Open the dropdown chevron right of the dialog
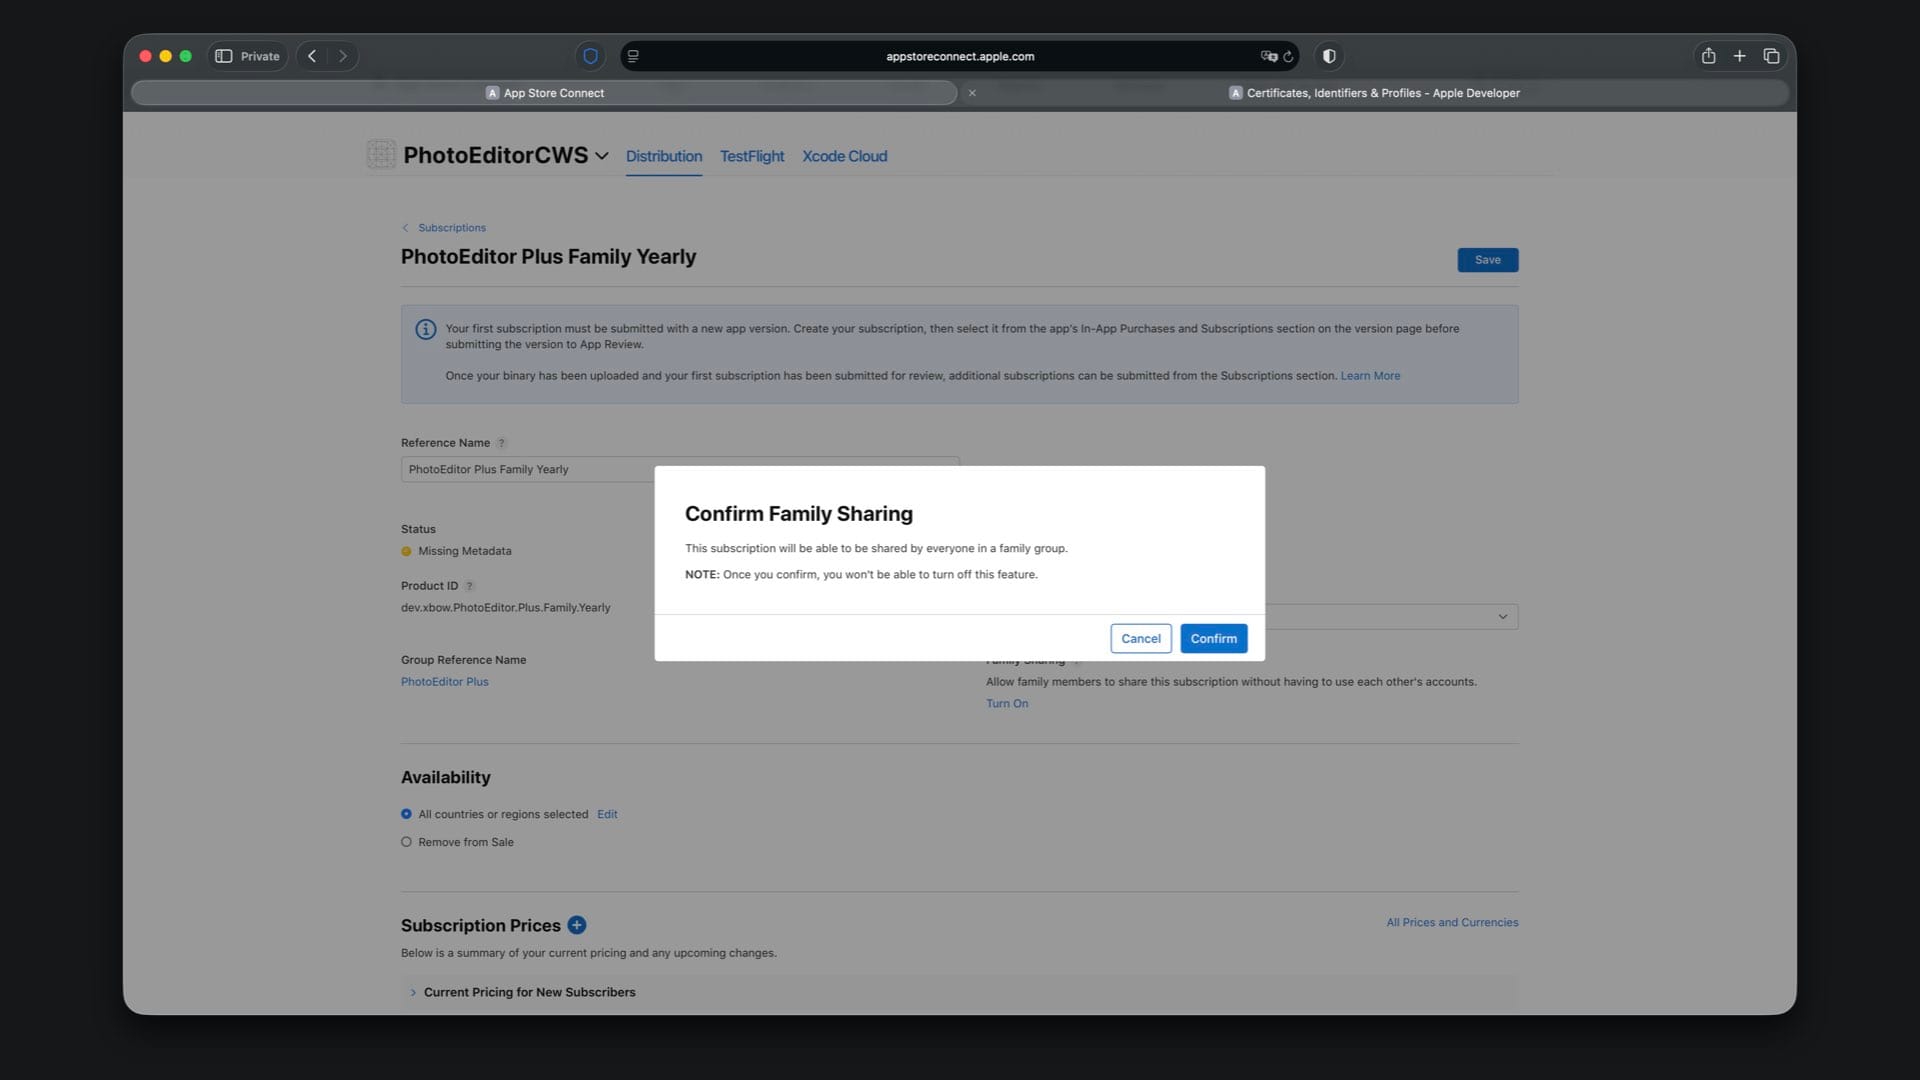 [x=1502, y=616]
